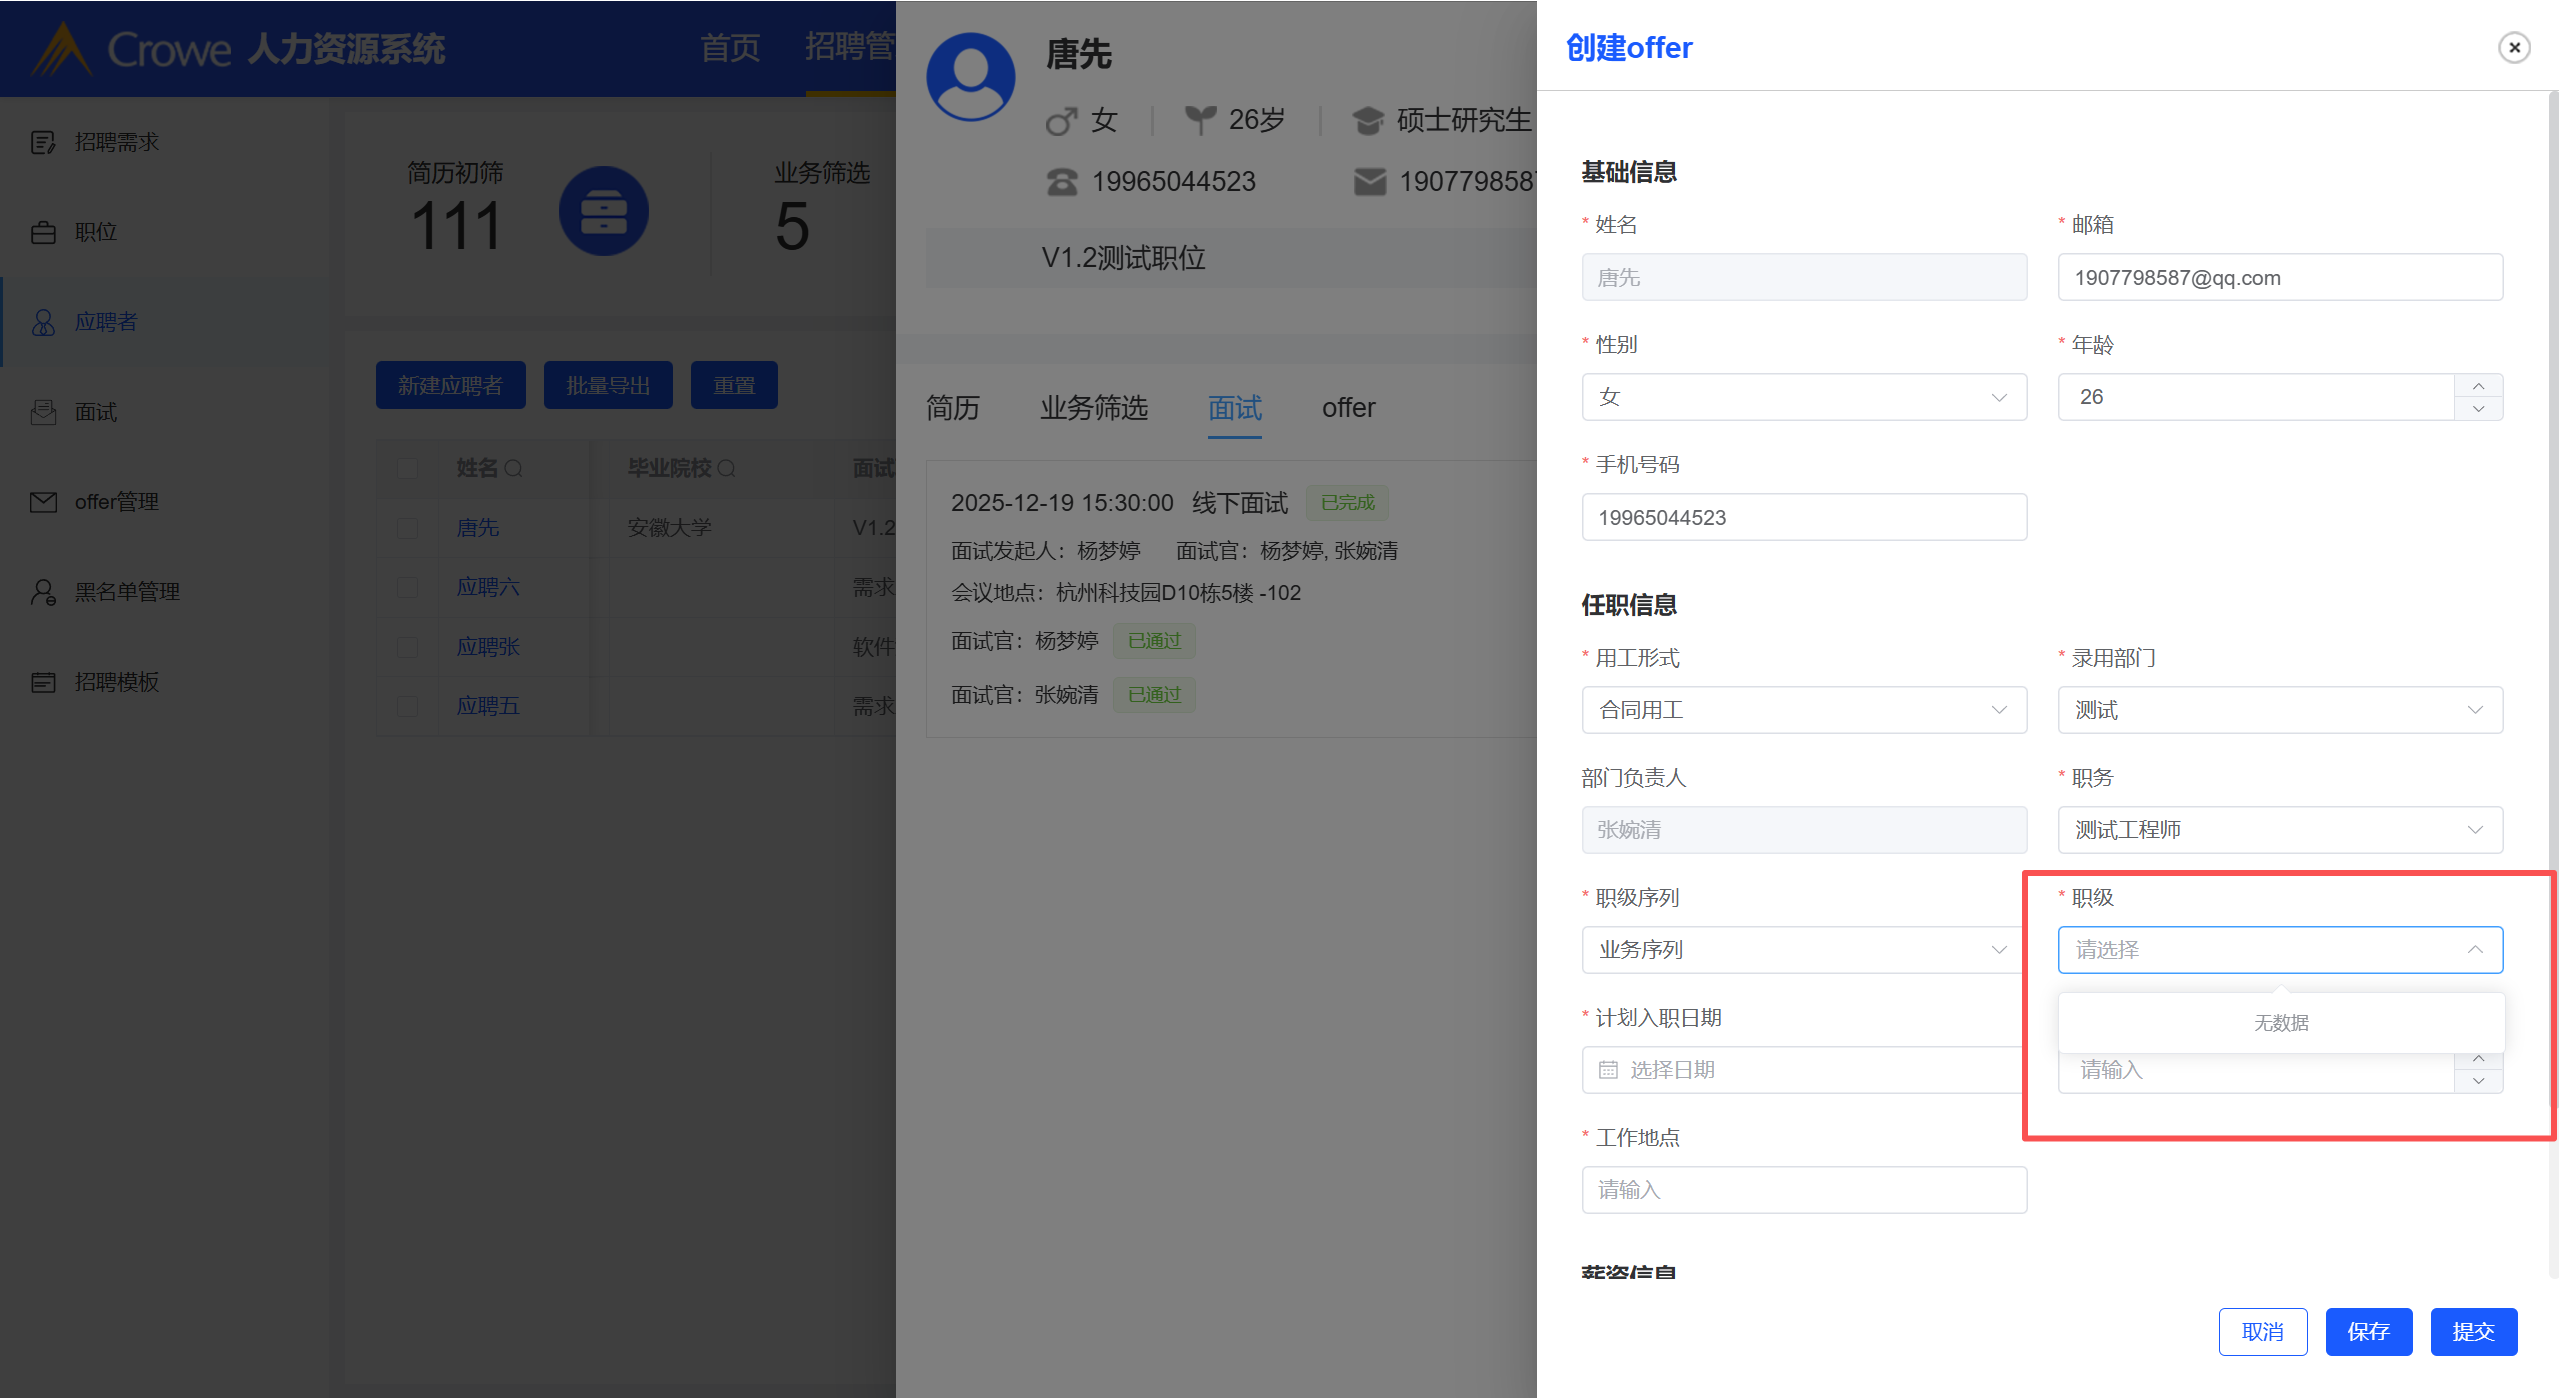Click the 提交 button

click(x=2472, y=1332)
